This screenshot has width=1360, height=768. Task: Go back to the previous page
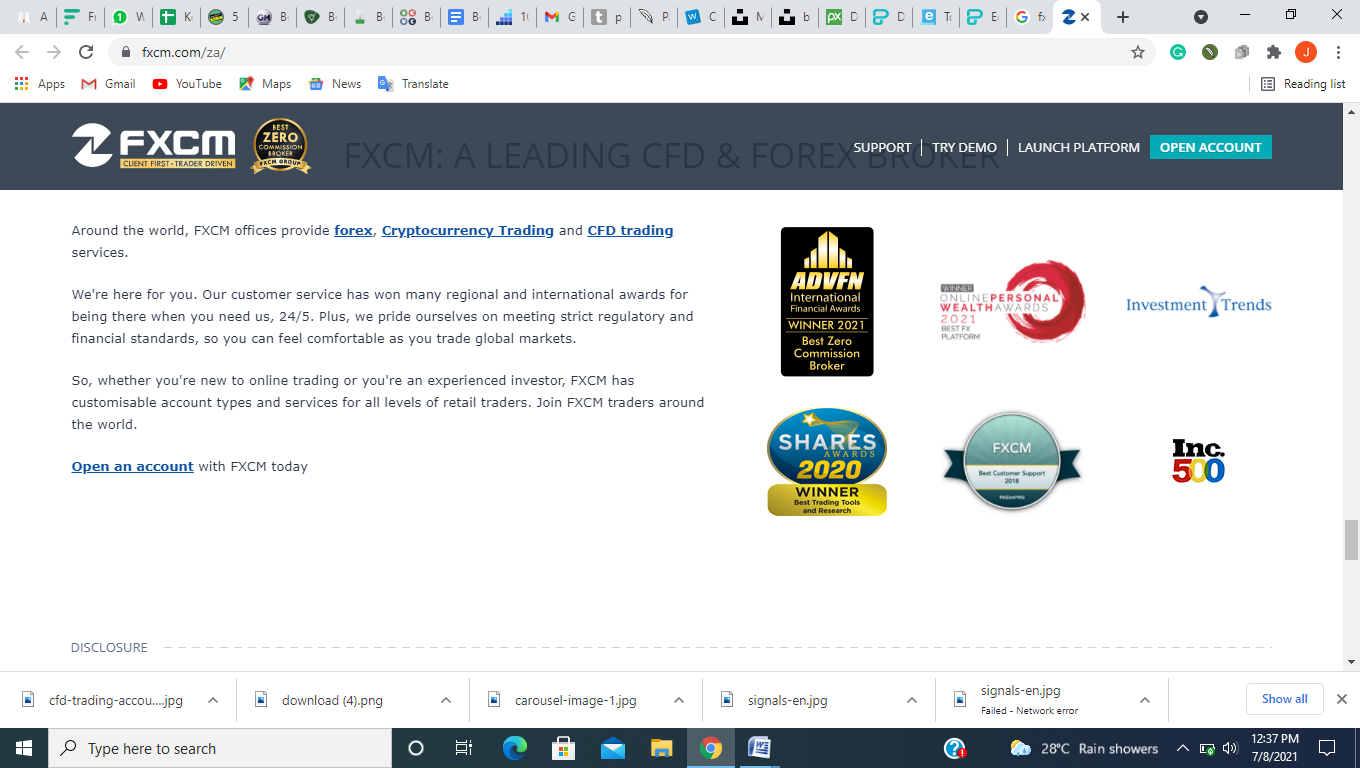coord(22,52)
